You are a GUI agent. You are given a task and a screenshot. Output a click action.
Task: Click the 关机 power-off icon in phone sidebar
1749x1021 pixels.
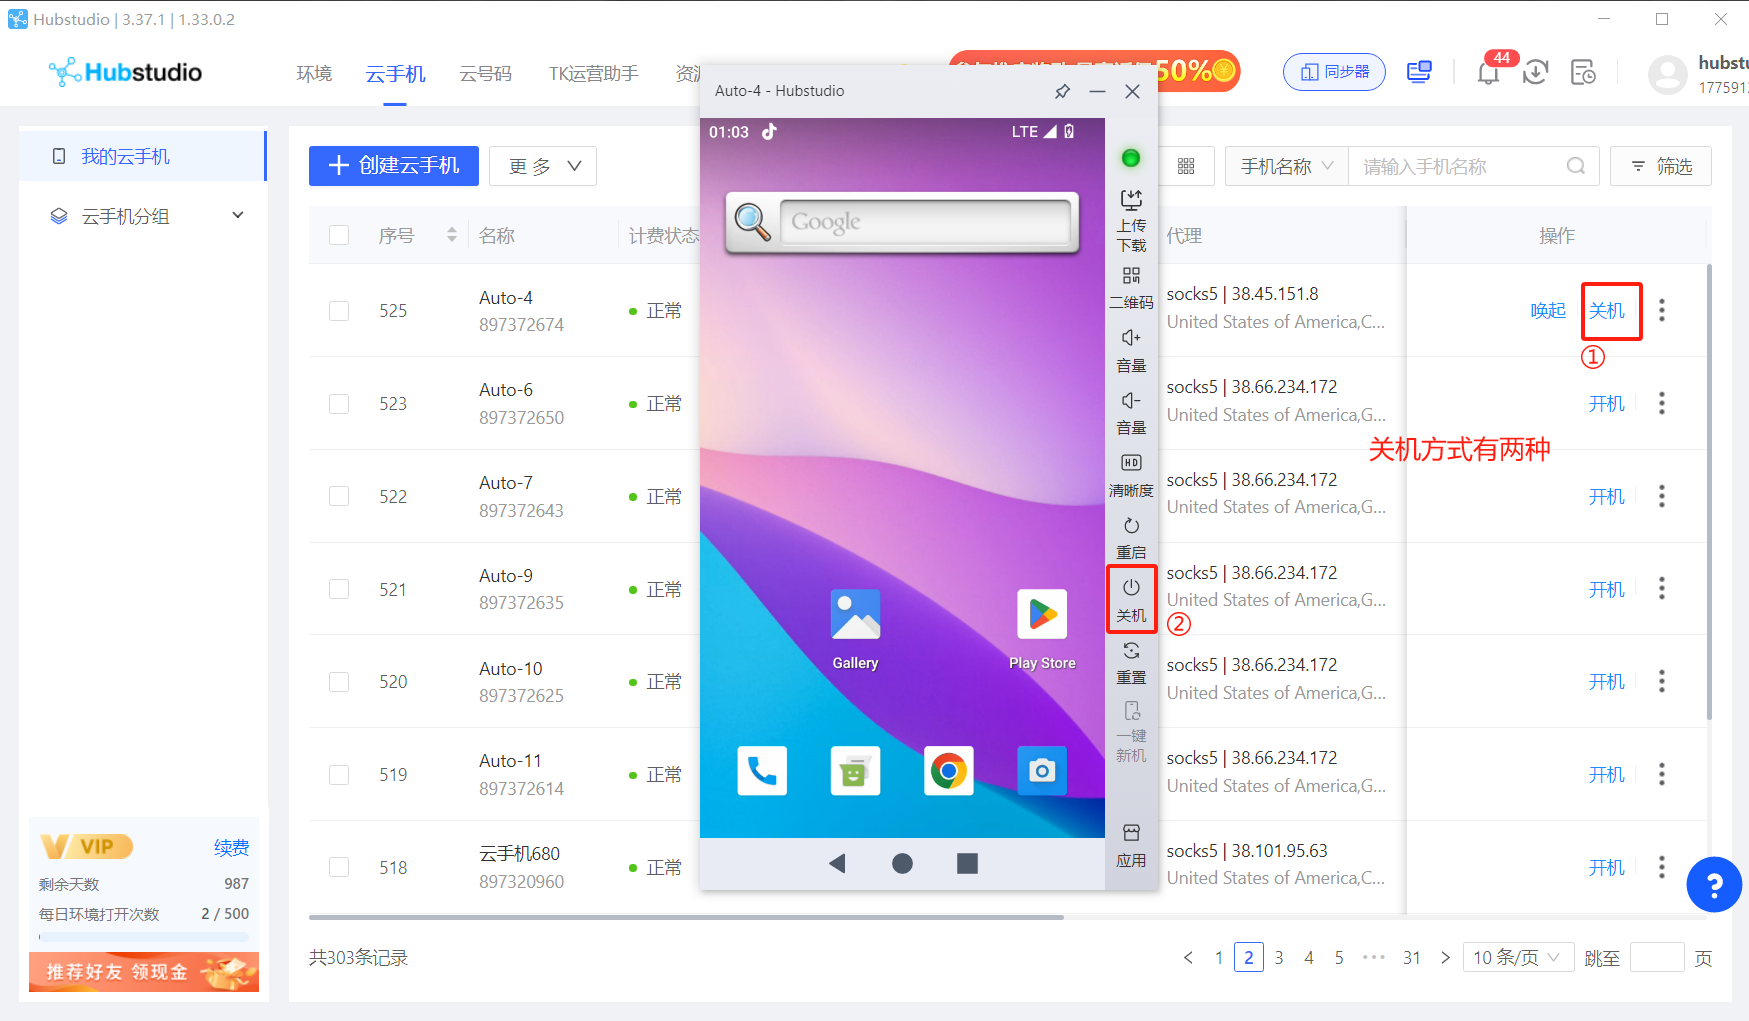(1131, 598)
